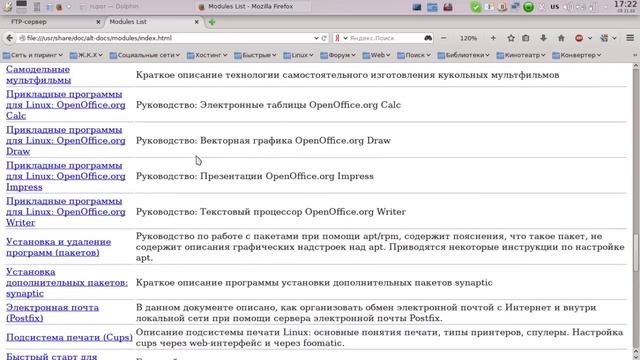Open the downloads arrow icon

tap(543, 38)
